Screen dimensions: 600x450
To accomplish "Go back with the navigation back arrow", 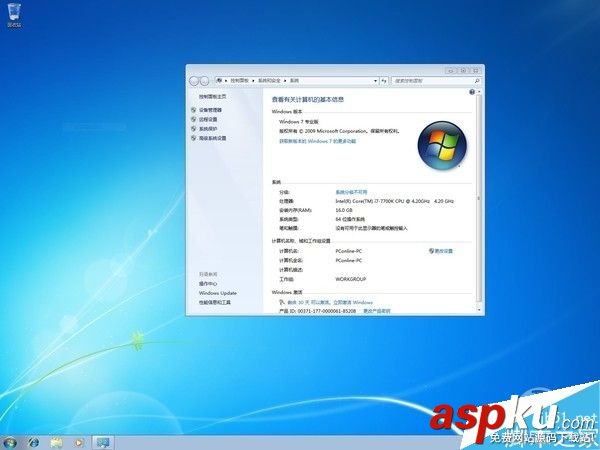I will 194,81.
